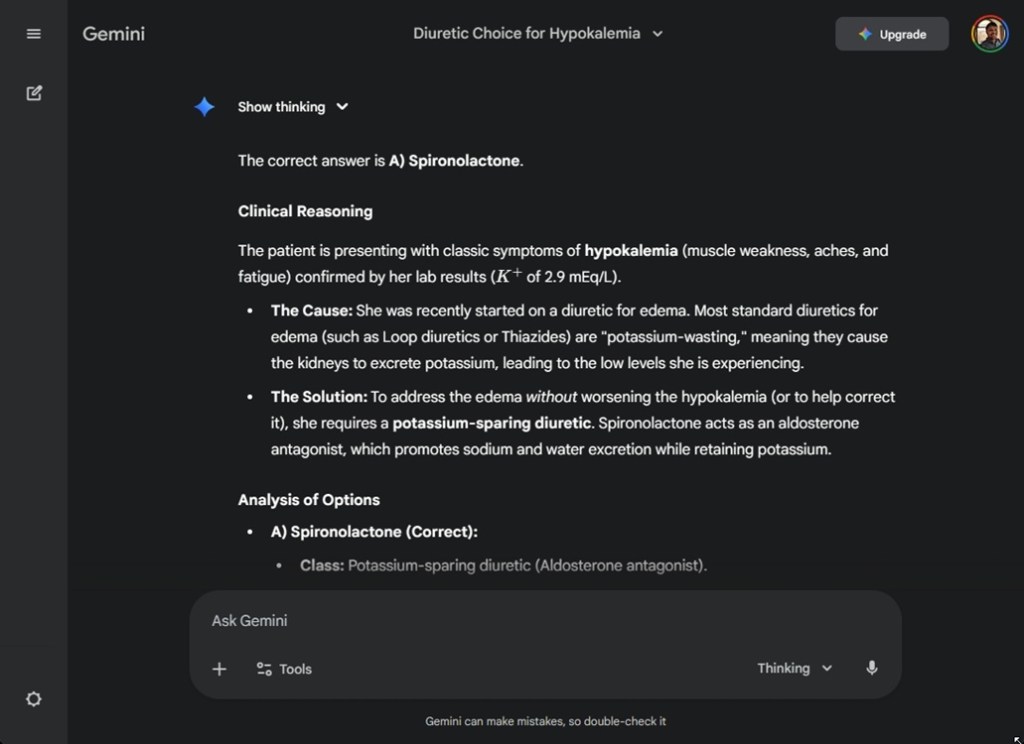
Task: Click the Gemini wordmark in the top left
Action: 113,33
